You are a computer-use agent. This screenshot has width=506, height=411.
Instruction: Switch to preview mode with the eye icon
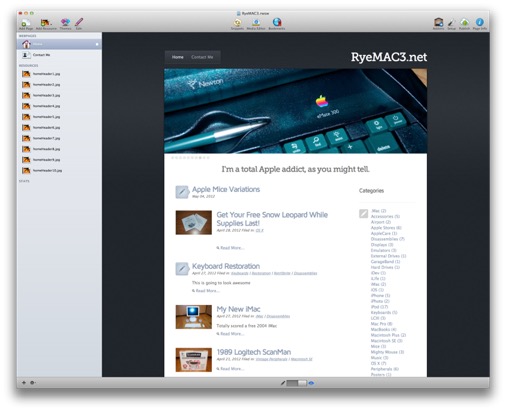(x=311, y=383)
